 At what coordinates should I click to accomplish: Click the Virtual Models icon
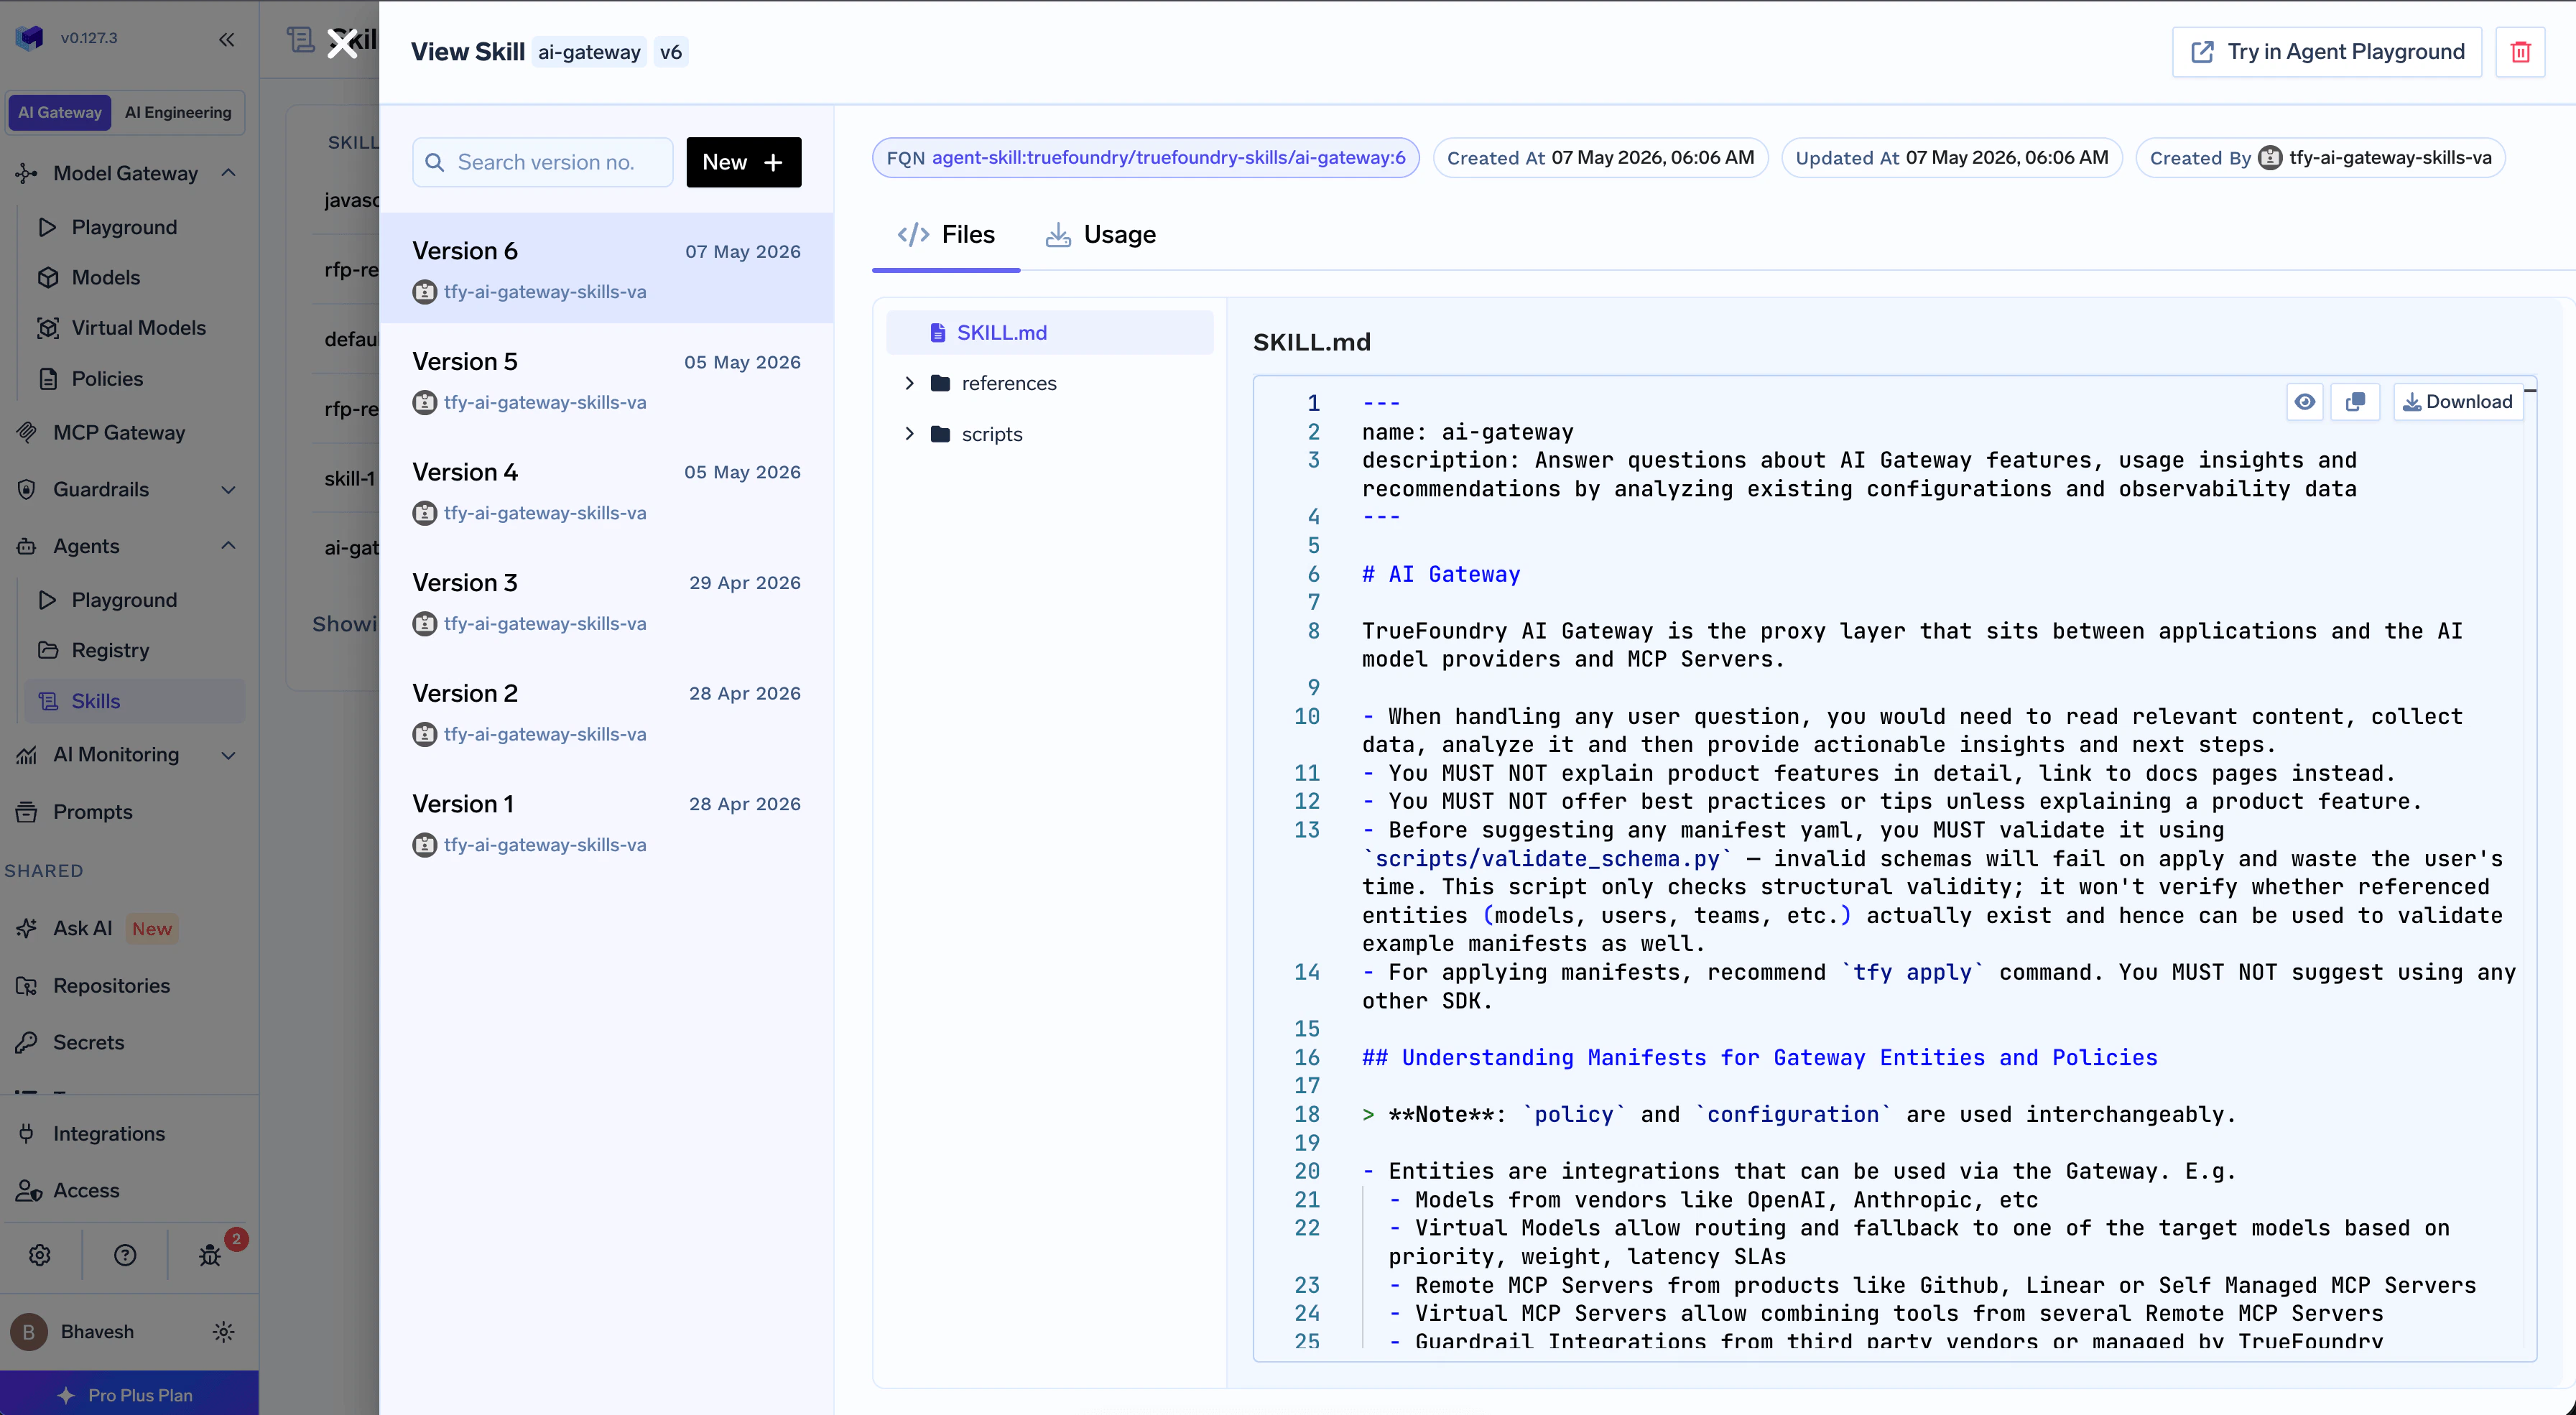tap(48, 328)
